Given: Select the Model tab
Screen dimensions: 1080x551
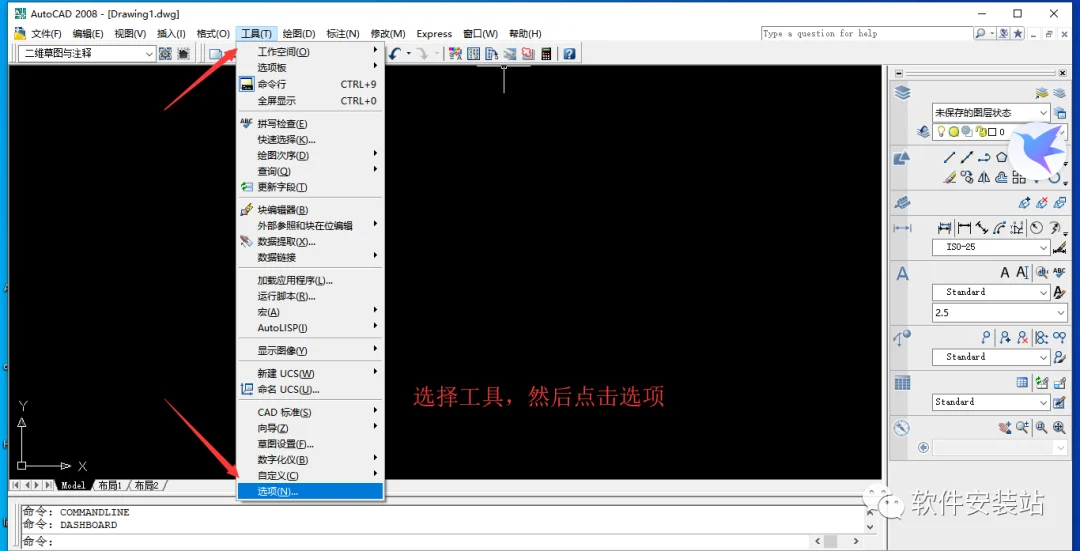Looking at the screenshot, I should click(x=72, y=486).
